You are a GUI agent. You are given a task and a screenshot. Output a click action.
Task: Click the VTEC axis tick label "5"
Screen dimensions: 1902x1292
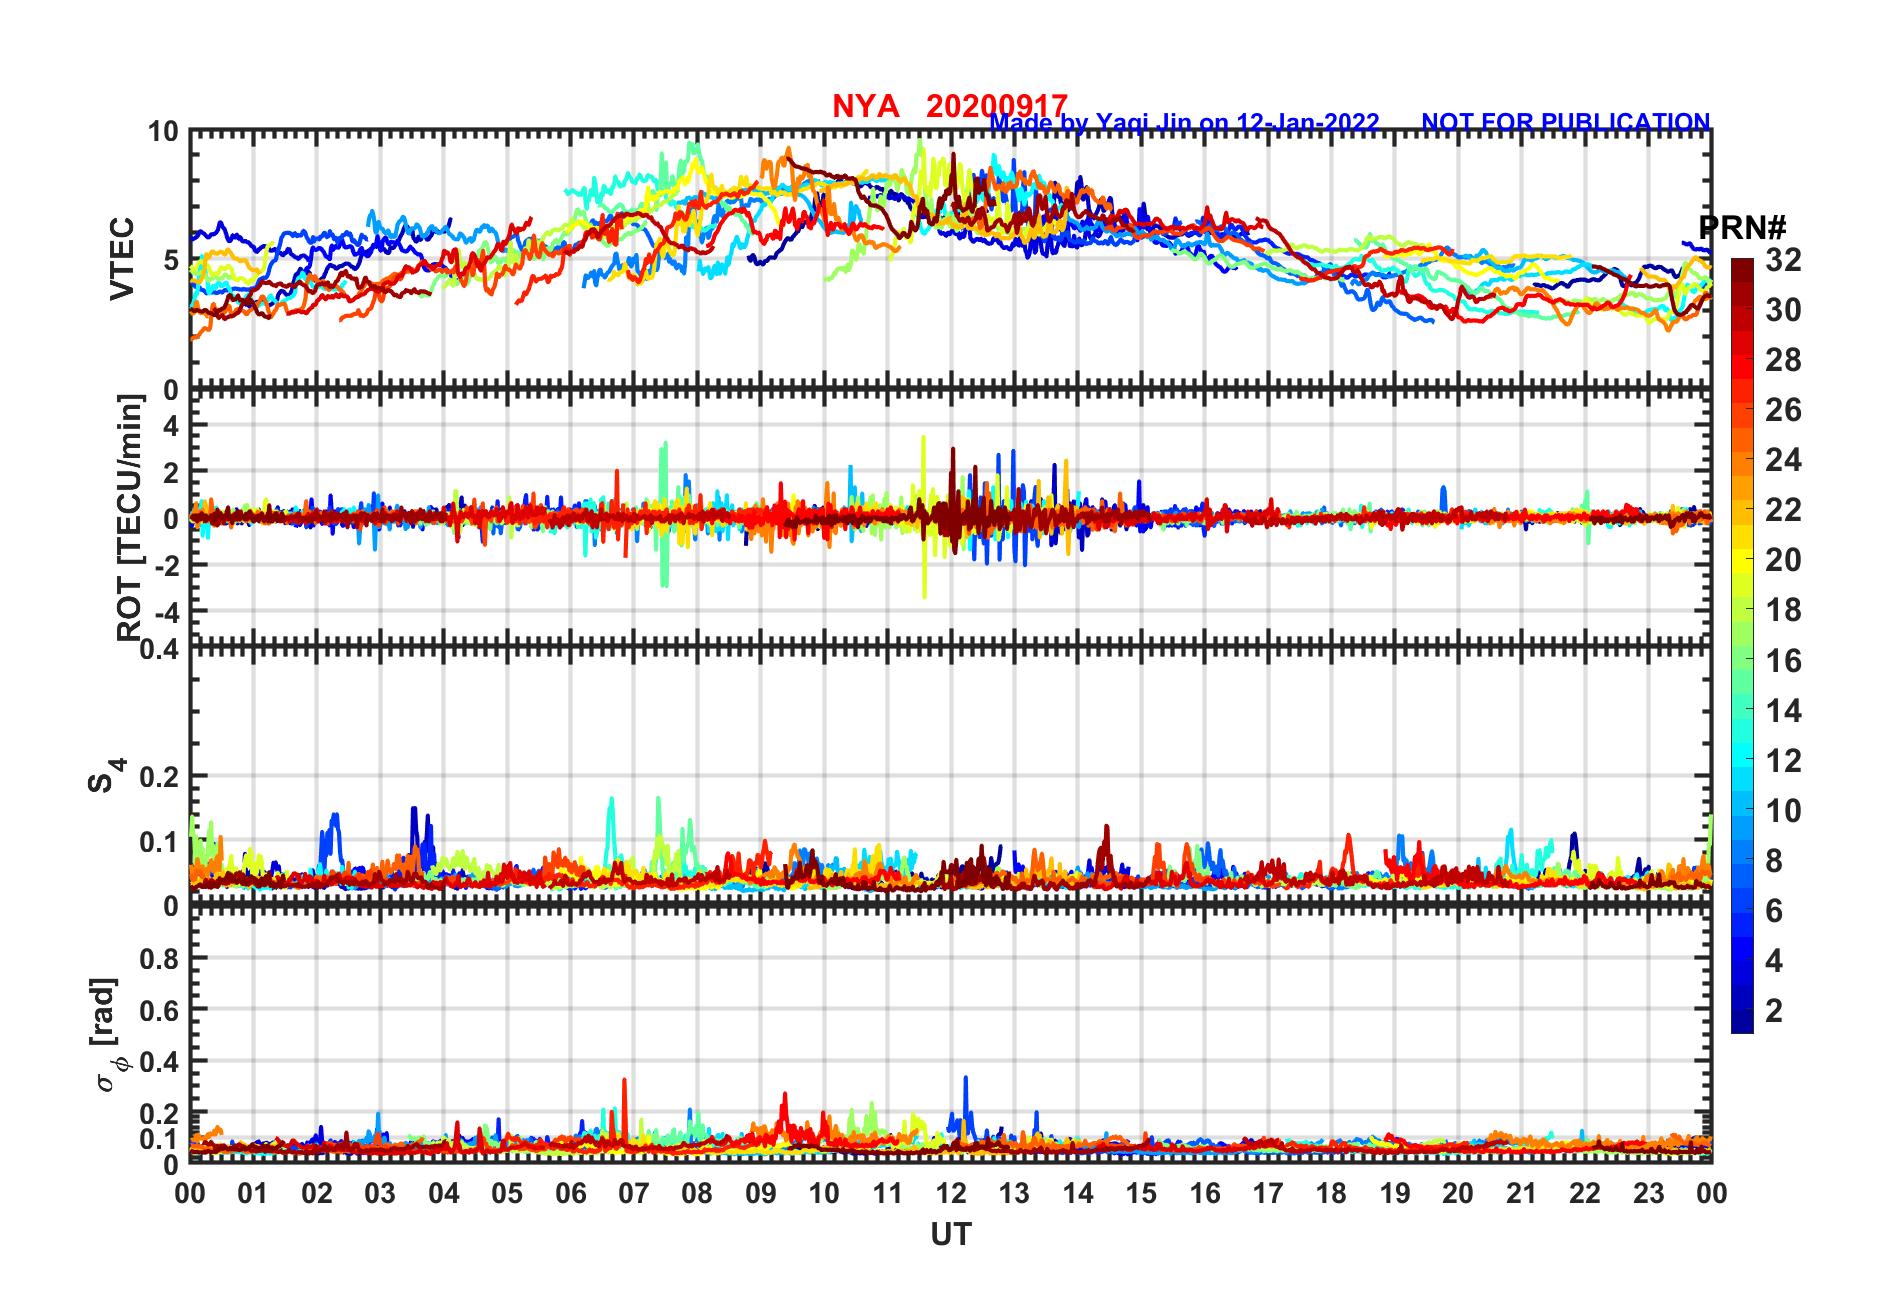pyautogui.click(x=171, y=260)
